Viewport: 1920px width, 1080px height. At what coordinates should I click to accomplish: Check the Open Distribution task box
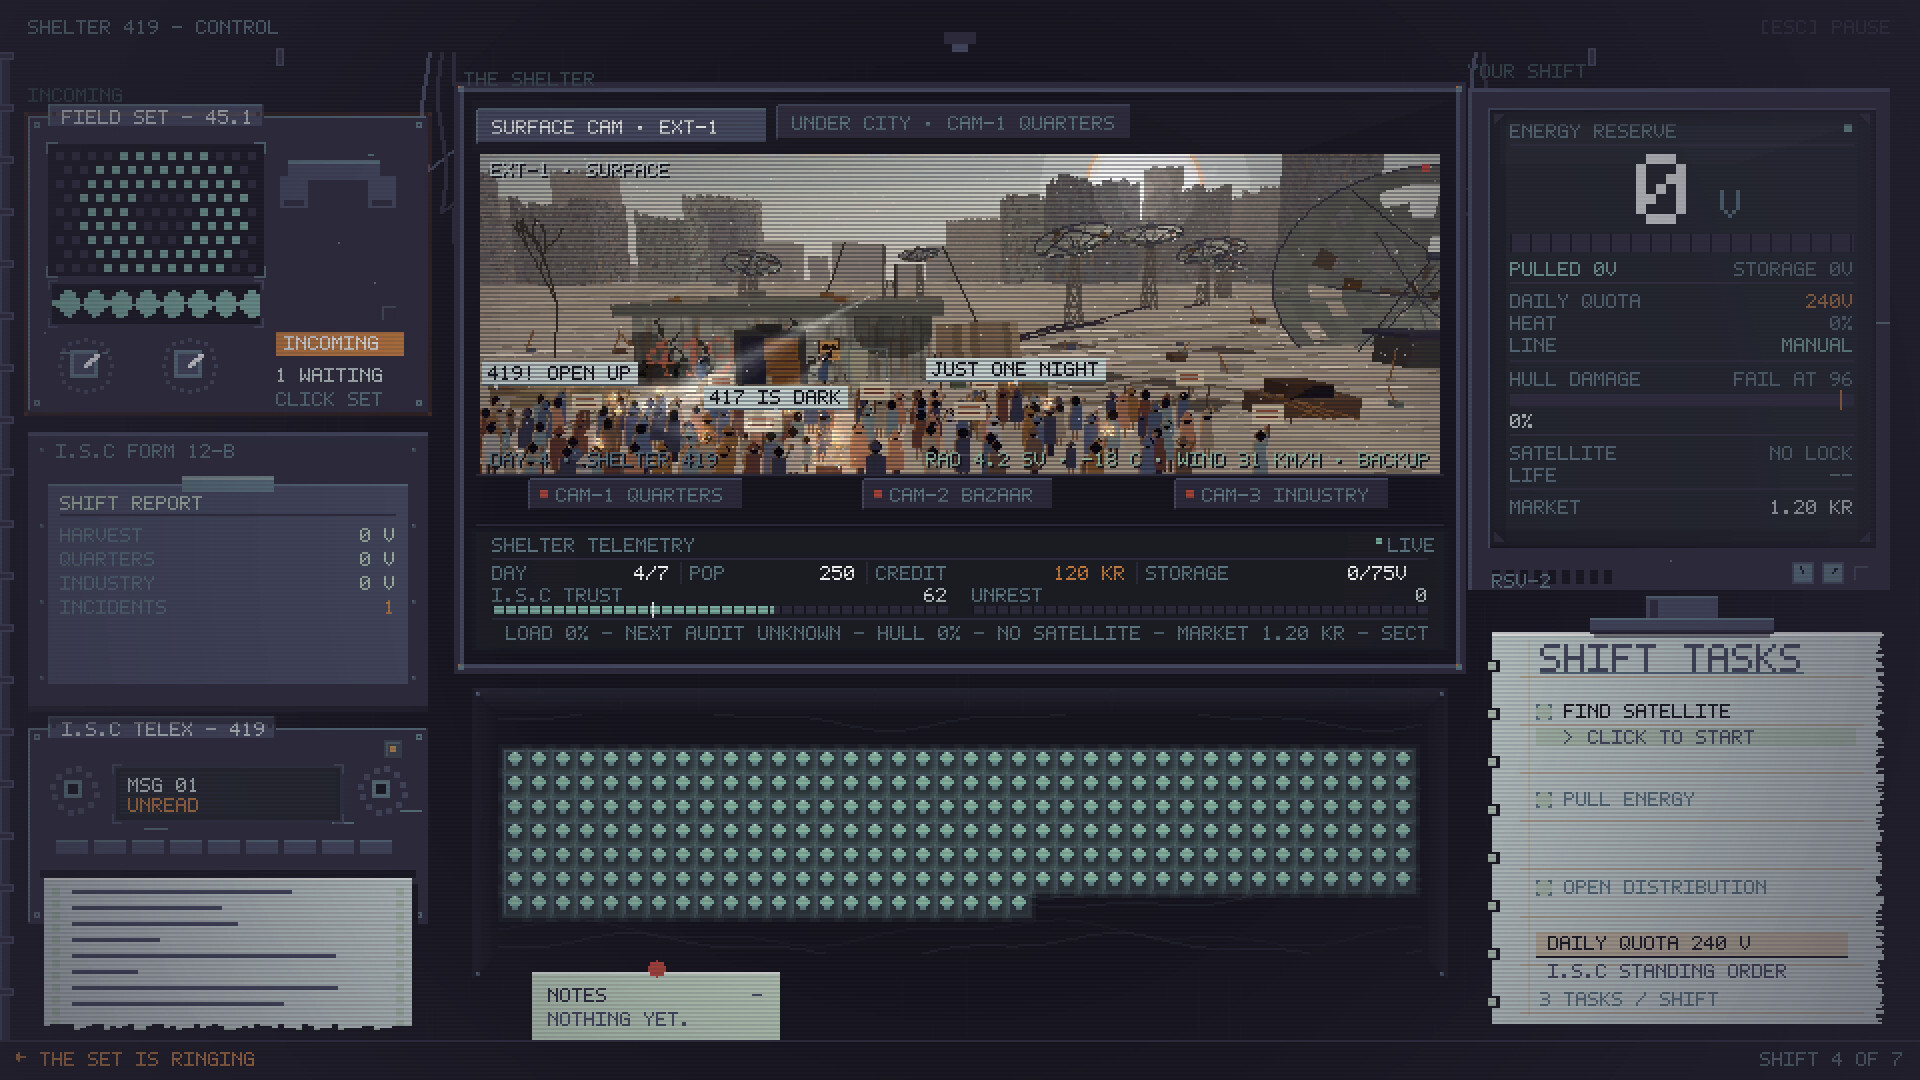(x=1544, y=888)
